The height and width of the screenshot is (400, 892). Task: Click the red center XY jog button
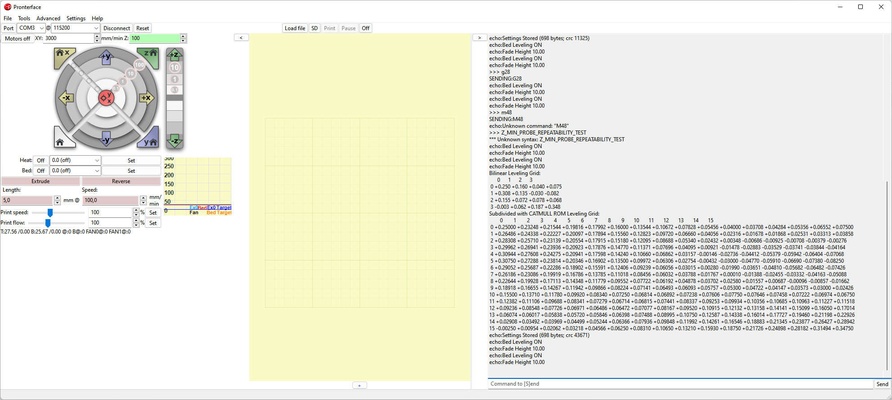pos(106,98)
